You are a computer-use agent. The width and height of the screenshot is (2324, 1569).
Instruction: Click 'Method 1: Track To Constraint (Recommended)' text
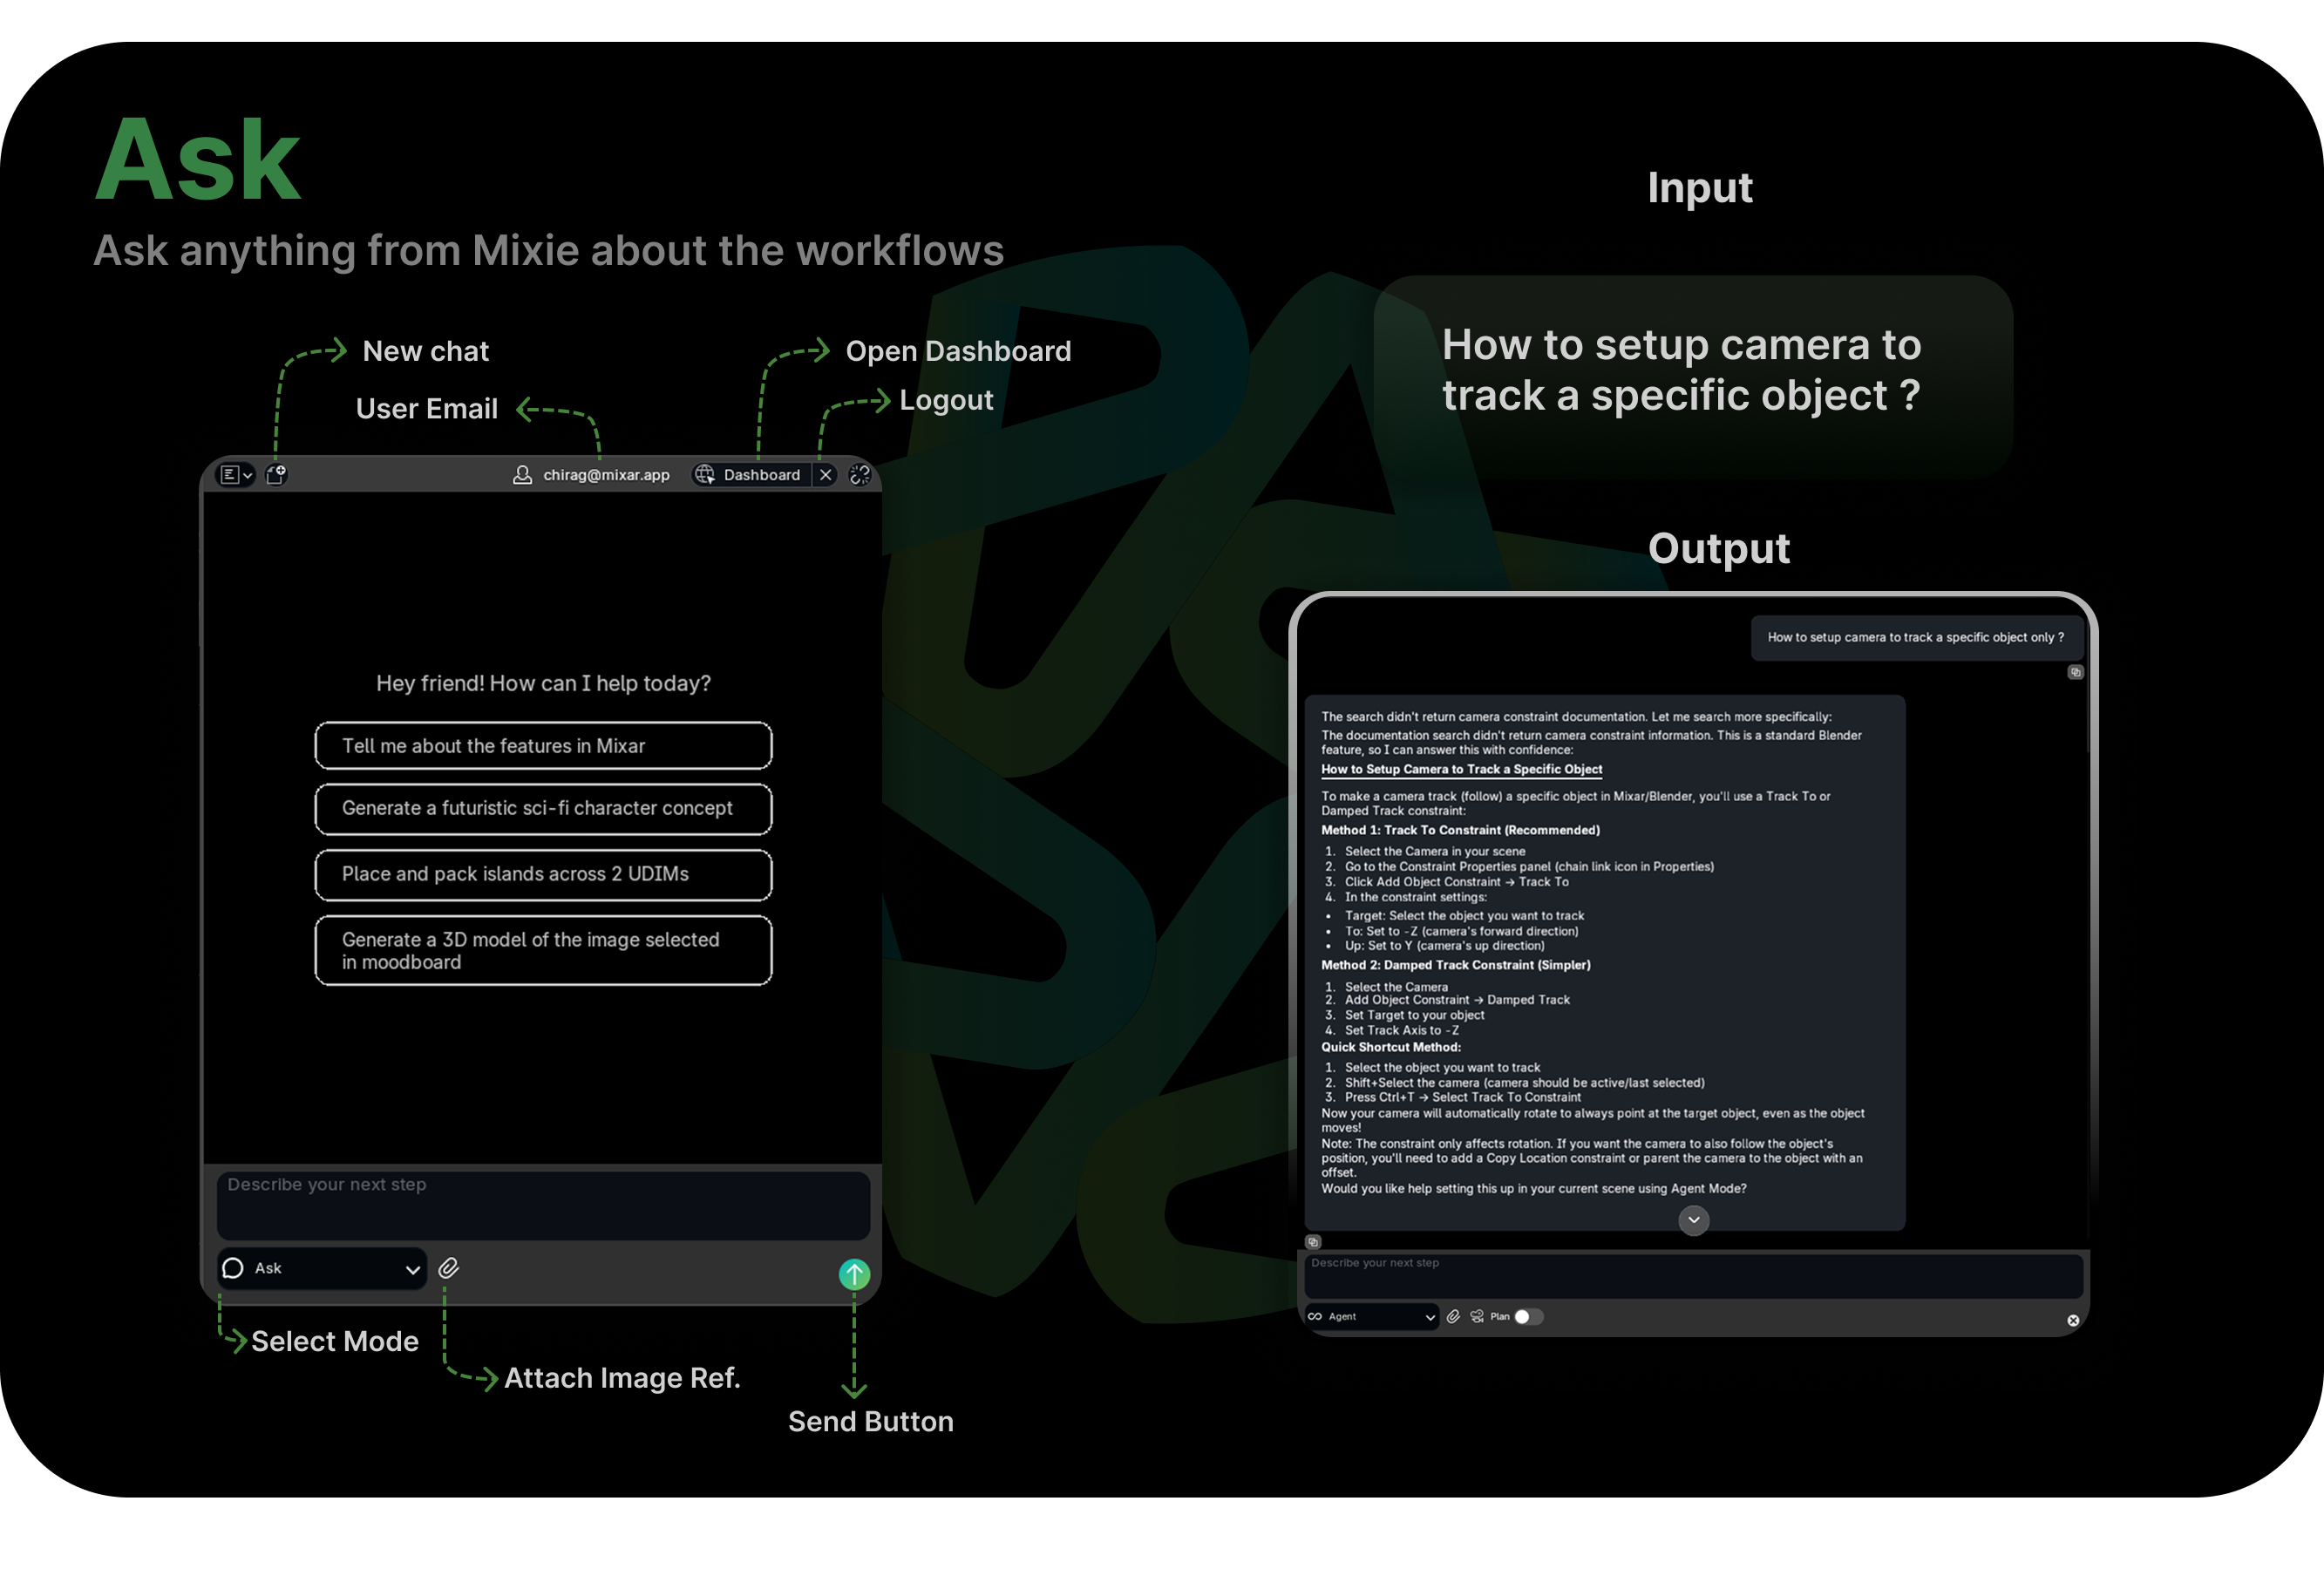click(x=1460, y=831)
